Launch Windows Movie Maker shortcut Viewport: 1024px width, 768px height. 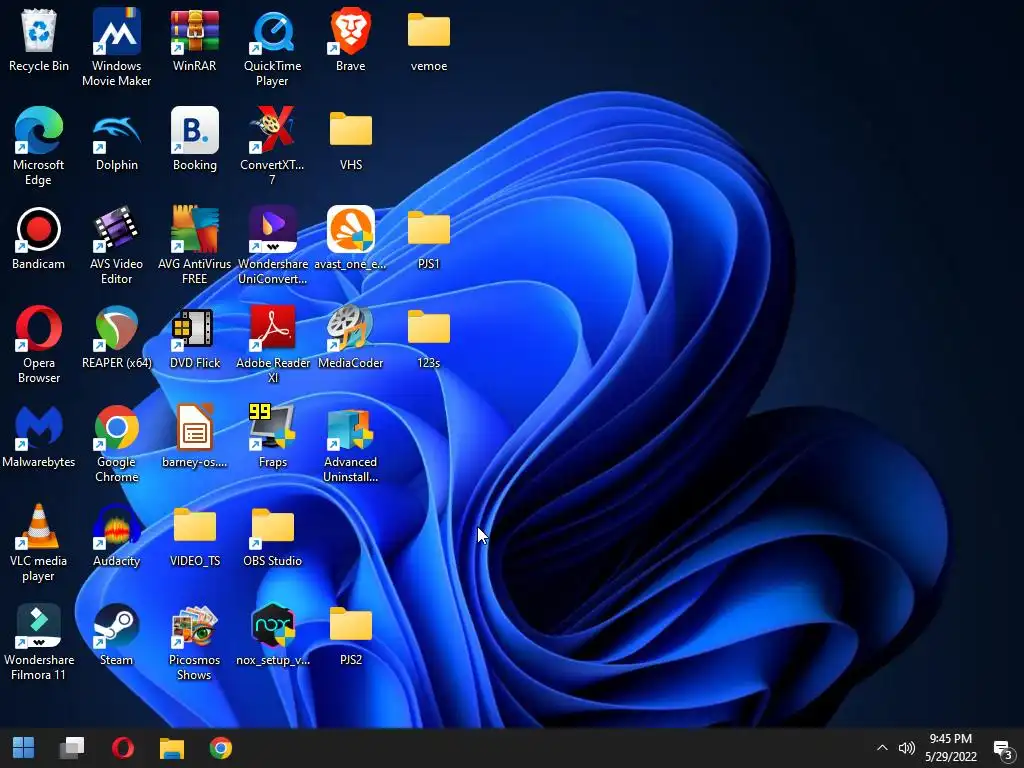coord(116,47)
